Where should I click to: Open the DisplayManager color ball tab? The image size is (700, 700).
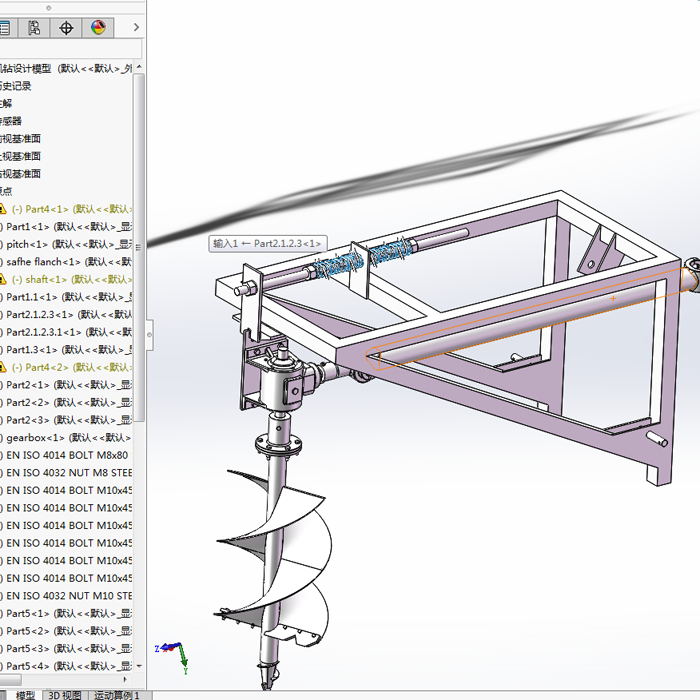point(98,28)
